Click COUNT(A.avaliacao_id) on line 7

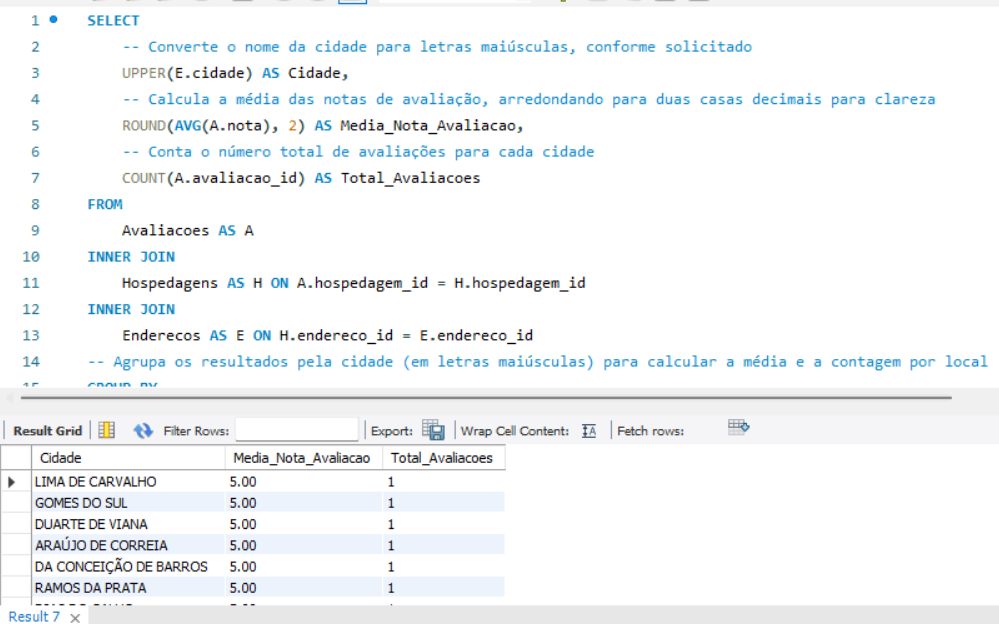pyautogui.click(x=213, y=178)
